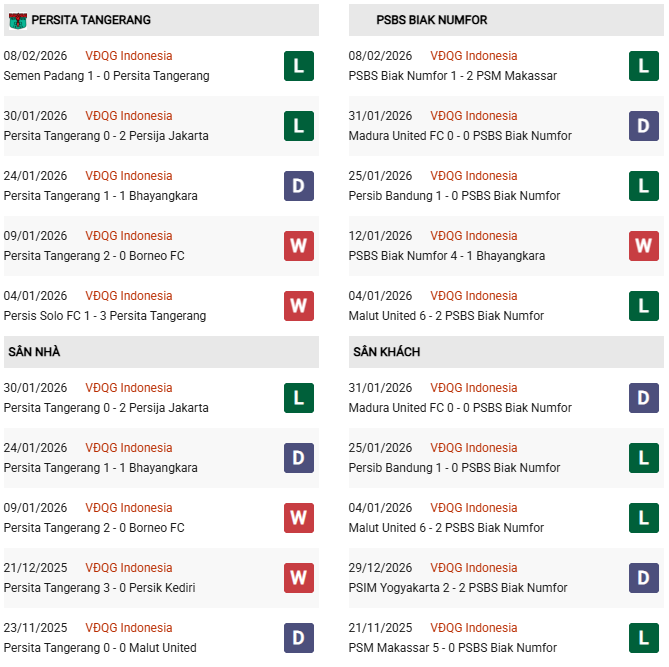Open VĐQG Indonesia link dated 29/12/2025
The width and height of the screenshot is (669, 667).
[x=473, y=568]
